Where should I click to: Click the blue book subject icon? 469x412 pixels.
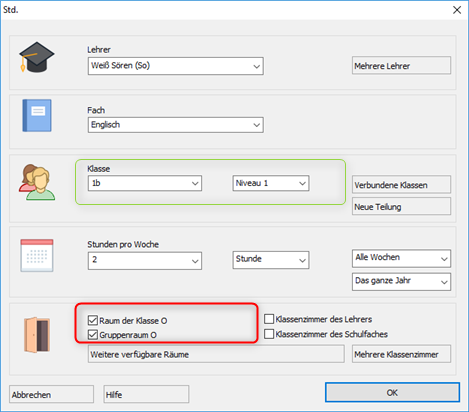coord(37,115)
